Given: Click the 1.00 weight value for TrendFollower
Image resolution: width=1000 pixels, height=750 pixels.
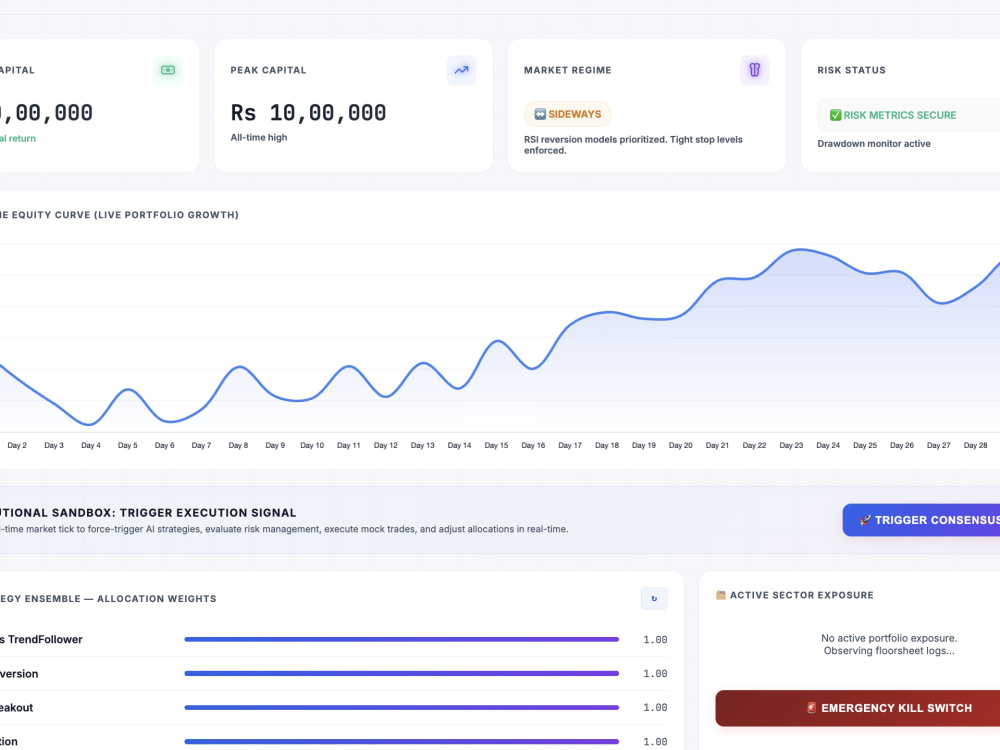Looking at the screenshot, I should (x=655, y=640).
